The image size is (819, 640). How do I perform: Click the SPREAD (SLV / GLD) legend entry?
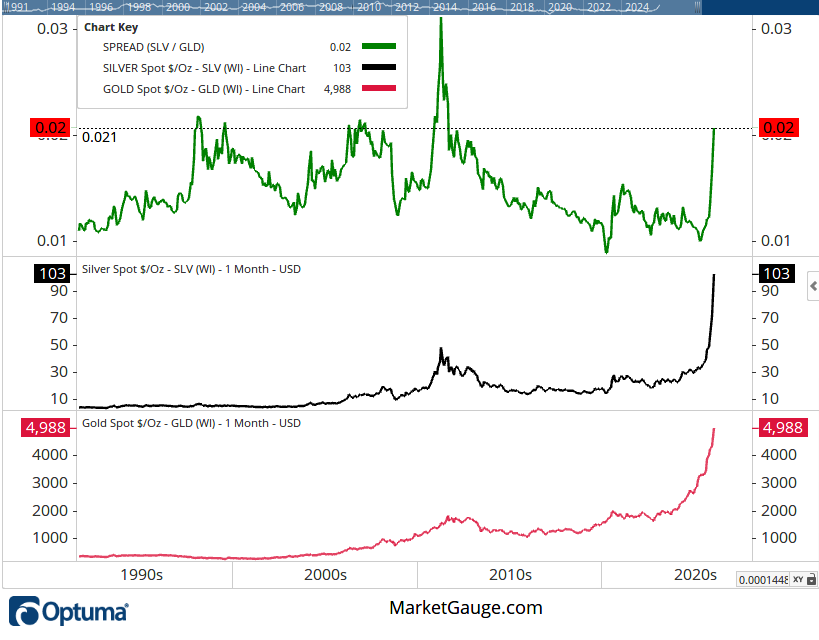point(166,46)
